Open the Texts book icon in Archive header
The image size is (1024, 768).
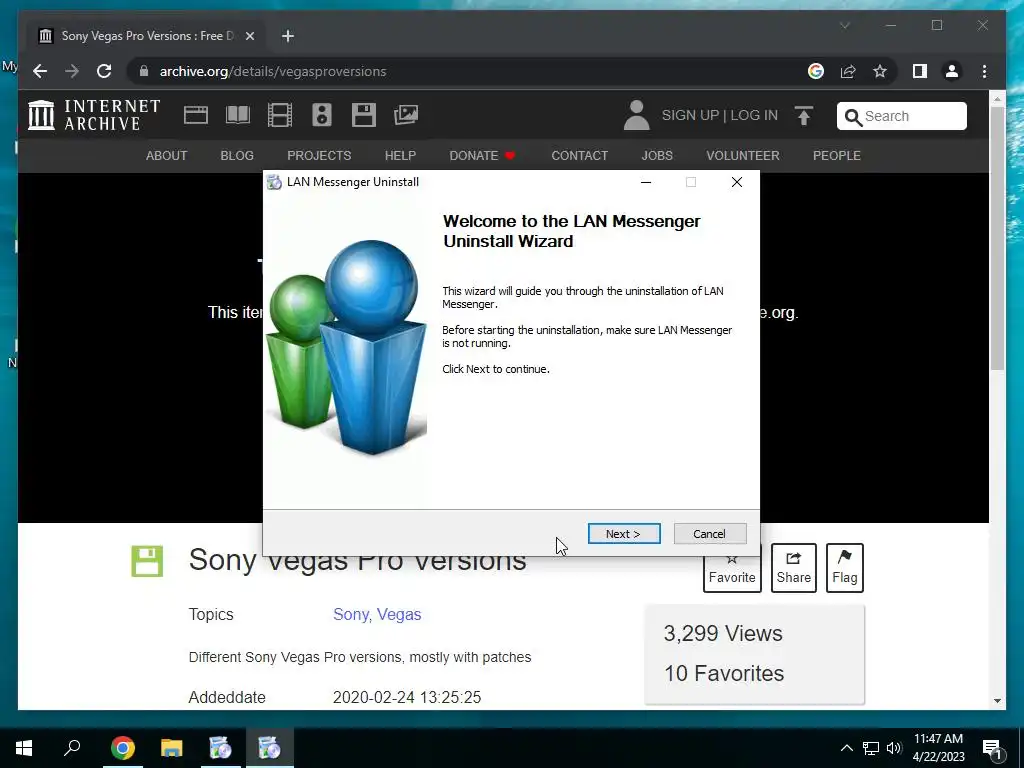[x=238, y=115]
